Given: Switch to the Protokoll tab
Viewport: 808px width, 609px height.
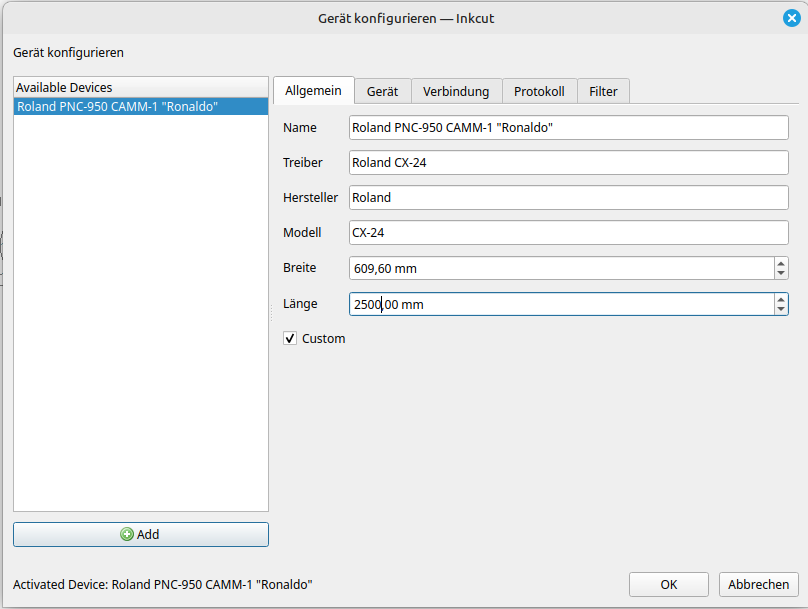Looking at the screenshot, I should pyautogui.click(x=539, y=92).
